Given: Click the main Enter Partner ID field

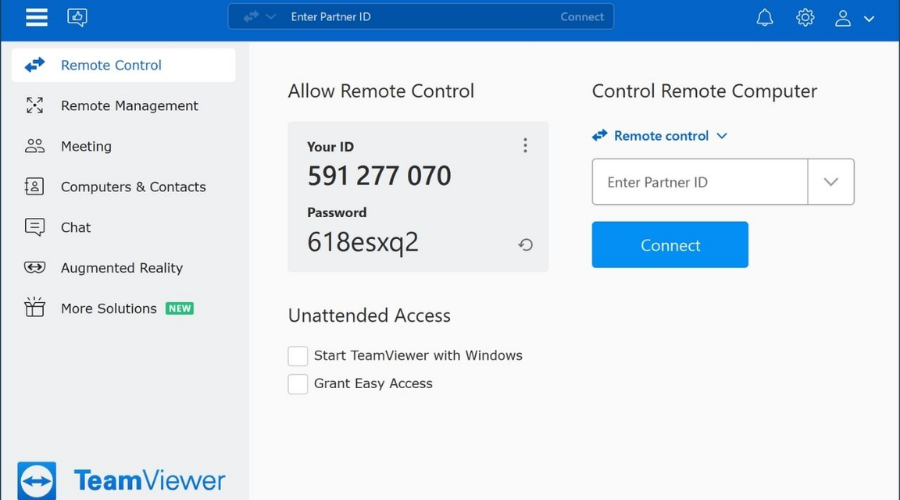Looking at the screenshot, I should tap(700, 182).
